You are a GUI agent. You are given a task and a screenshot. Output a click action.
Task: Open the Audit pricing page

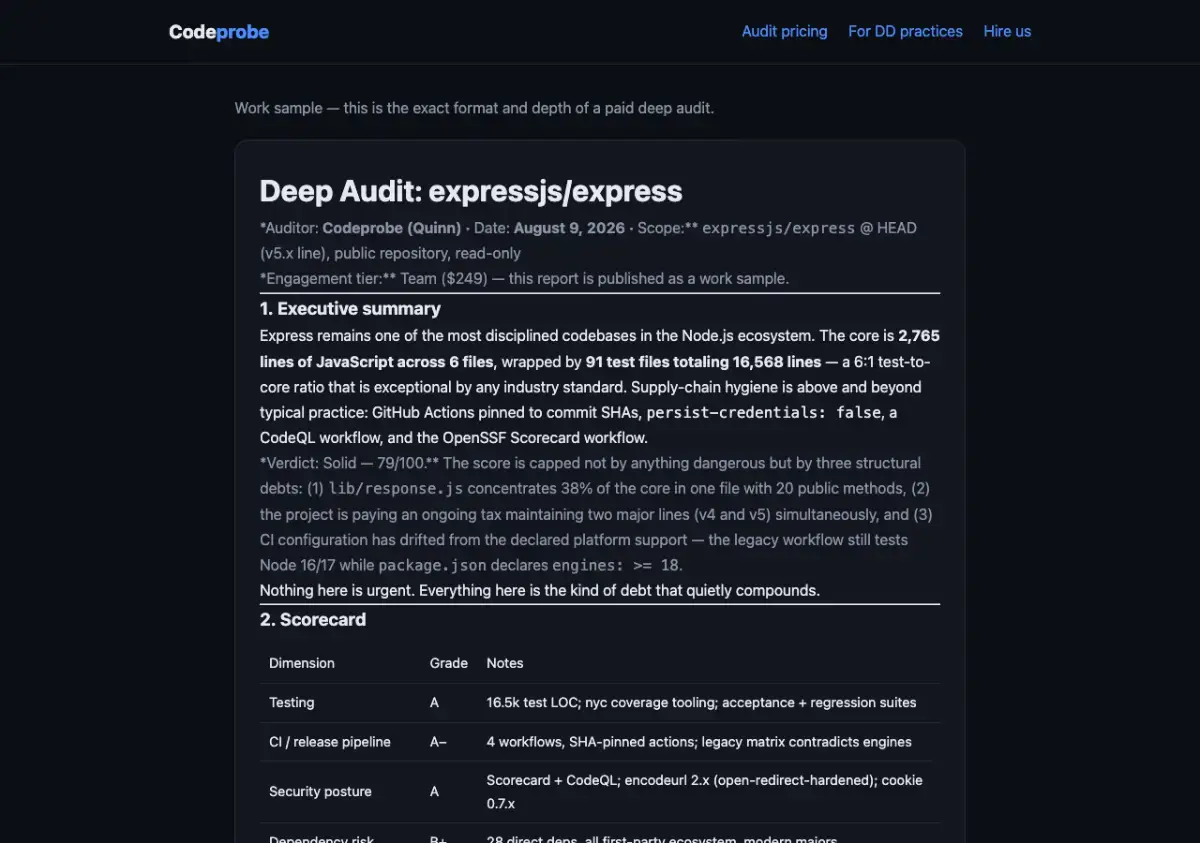tap(784, 31)
